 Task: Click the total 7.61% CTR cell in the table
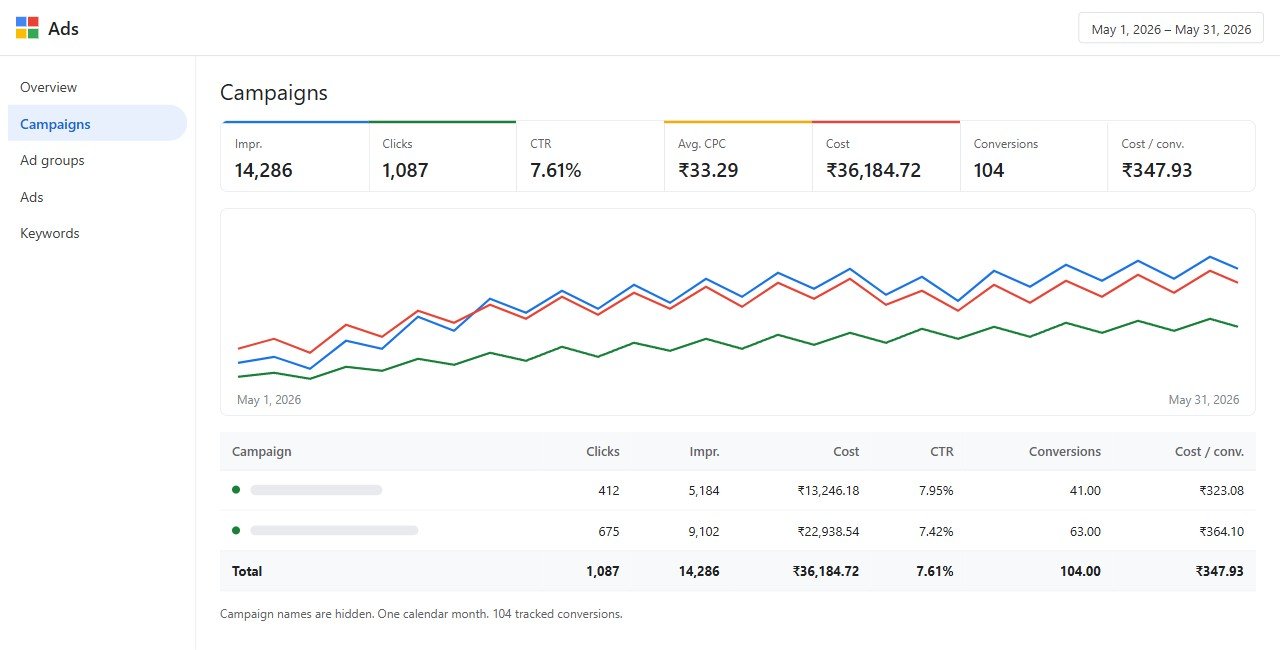935,571
